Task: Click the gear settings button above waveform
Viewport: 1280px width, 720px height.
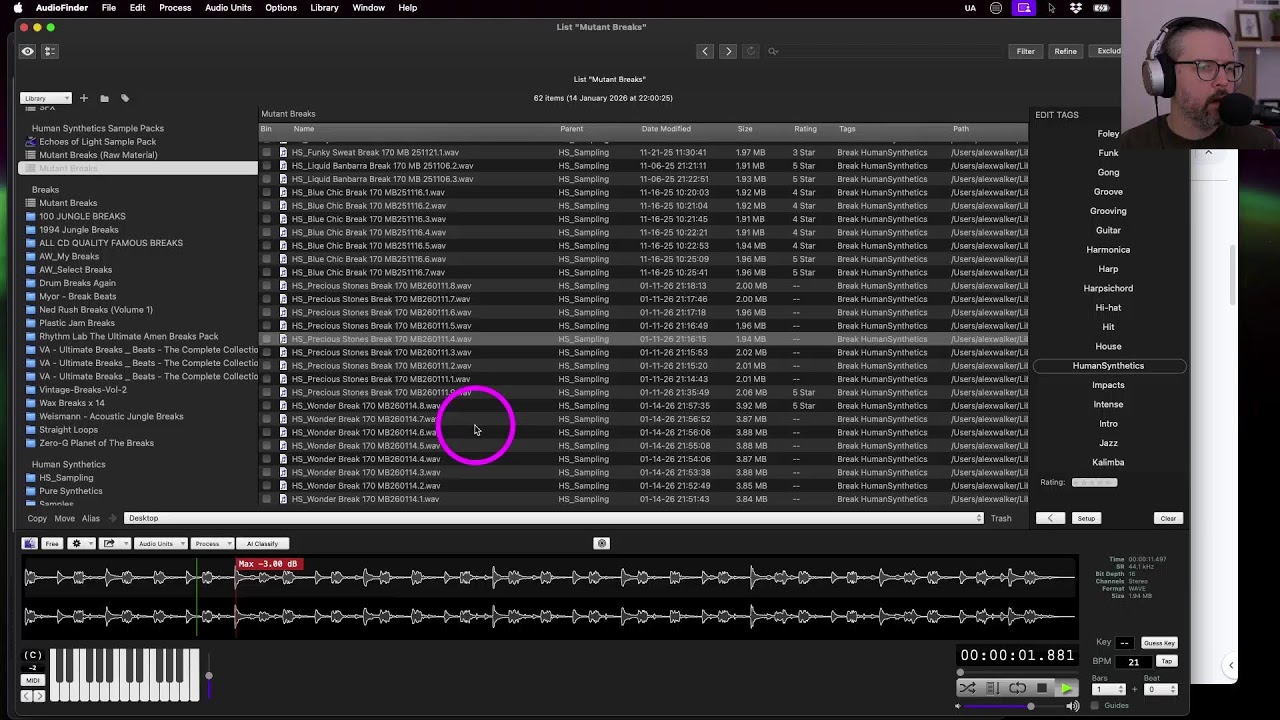Action: tap(76, 543)
